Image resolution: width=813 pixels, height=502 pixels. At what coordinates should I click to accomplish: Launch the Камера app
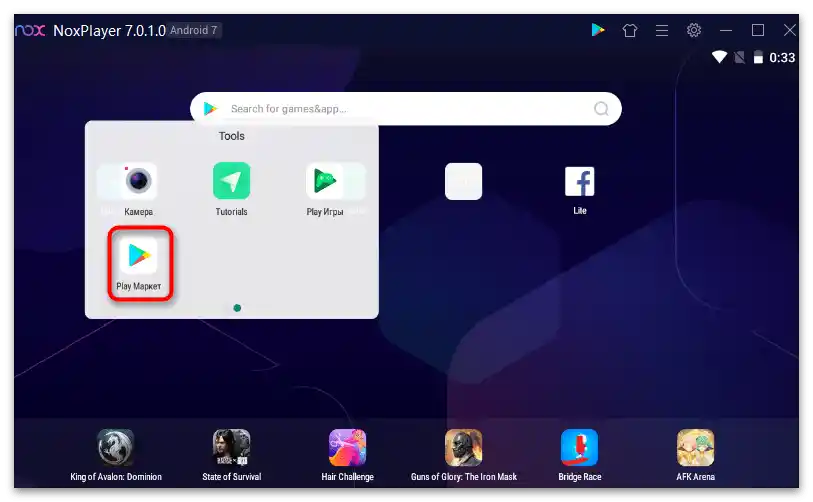(138, 181)
